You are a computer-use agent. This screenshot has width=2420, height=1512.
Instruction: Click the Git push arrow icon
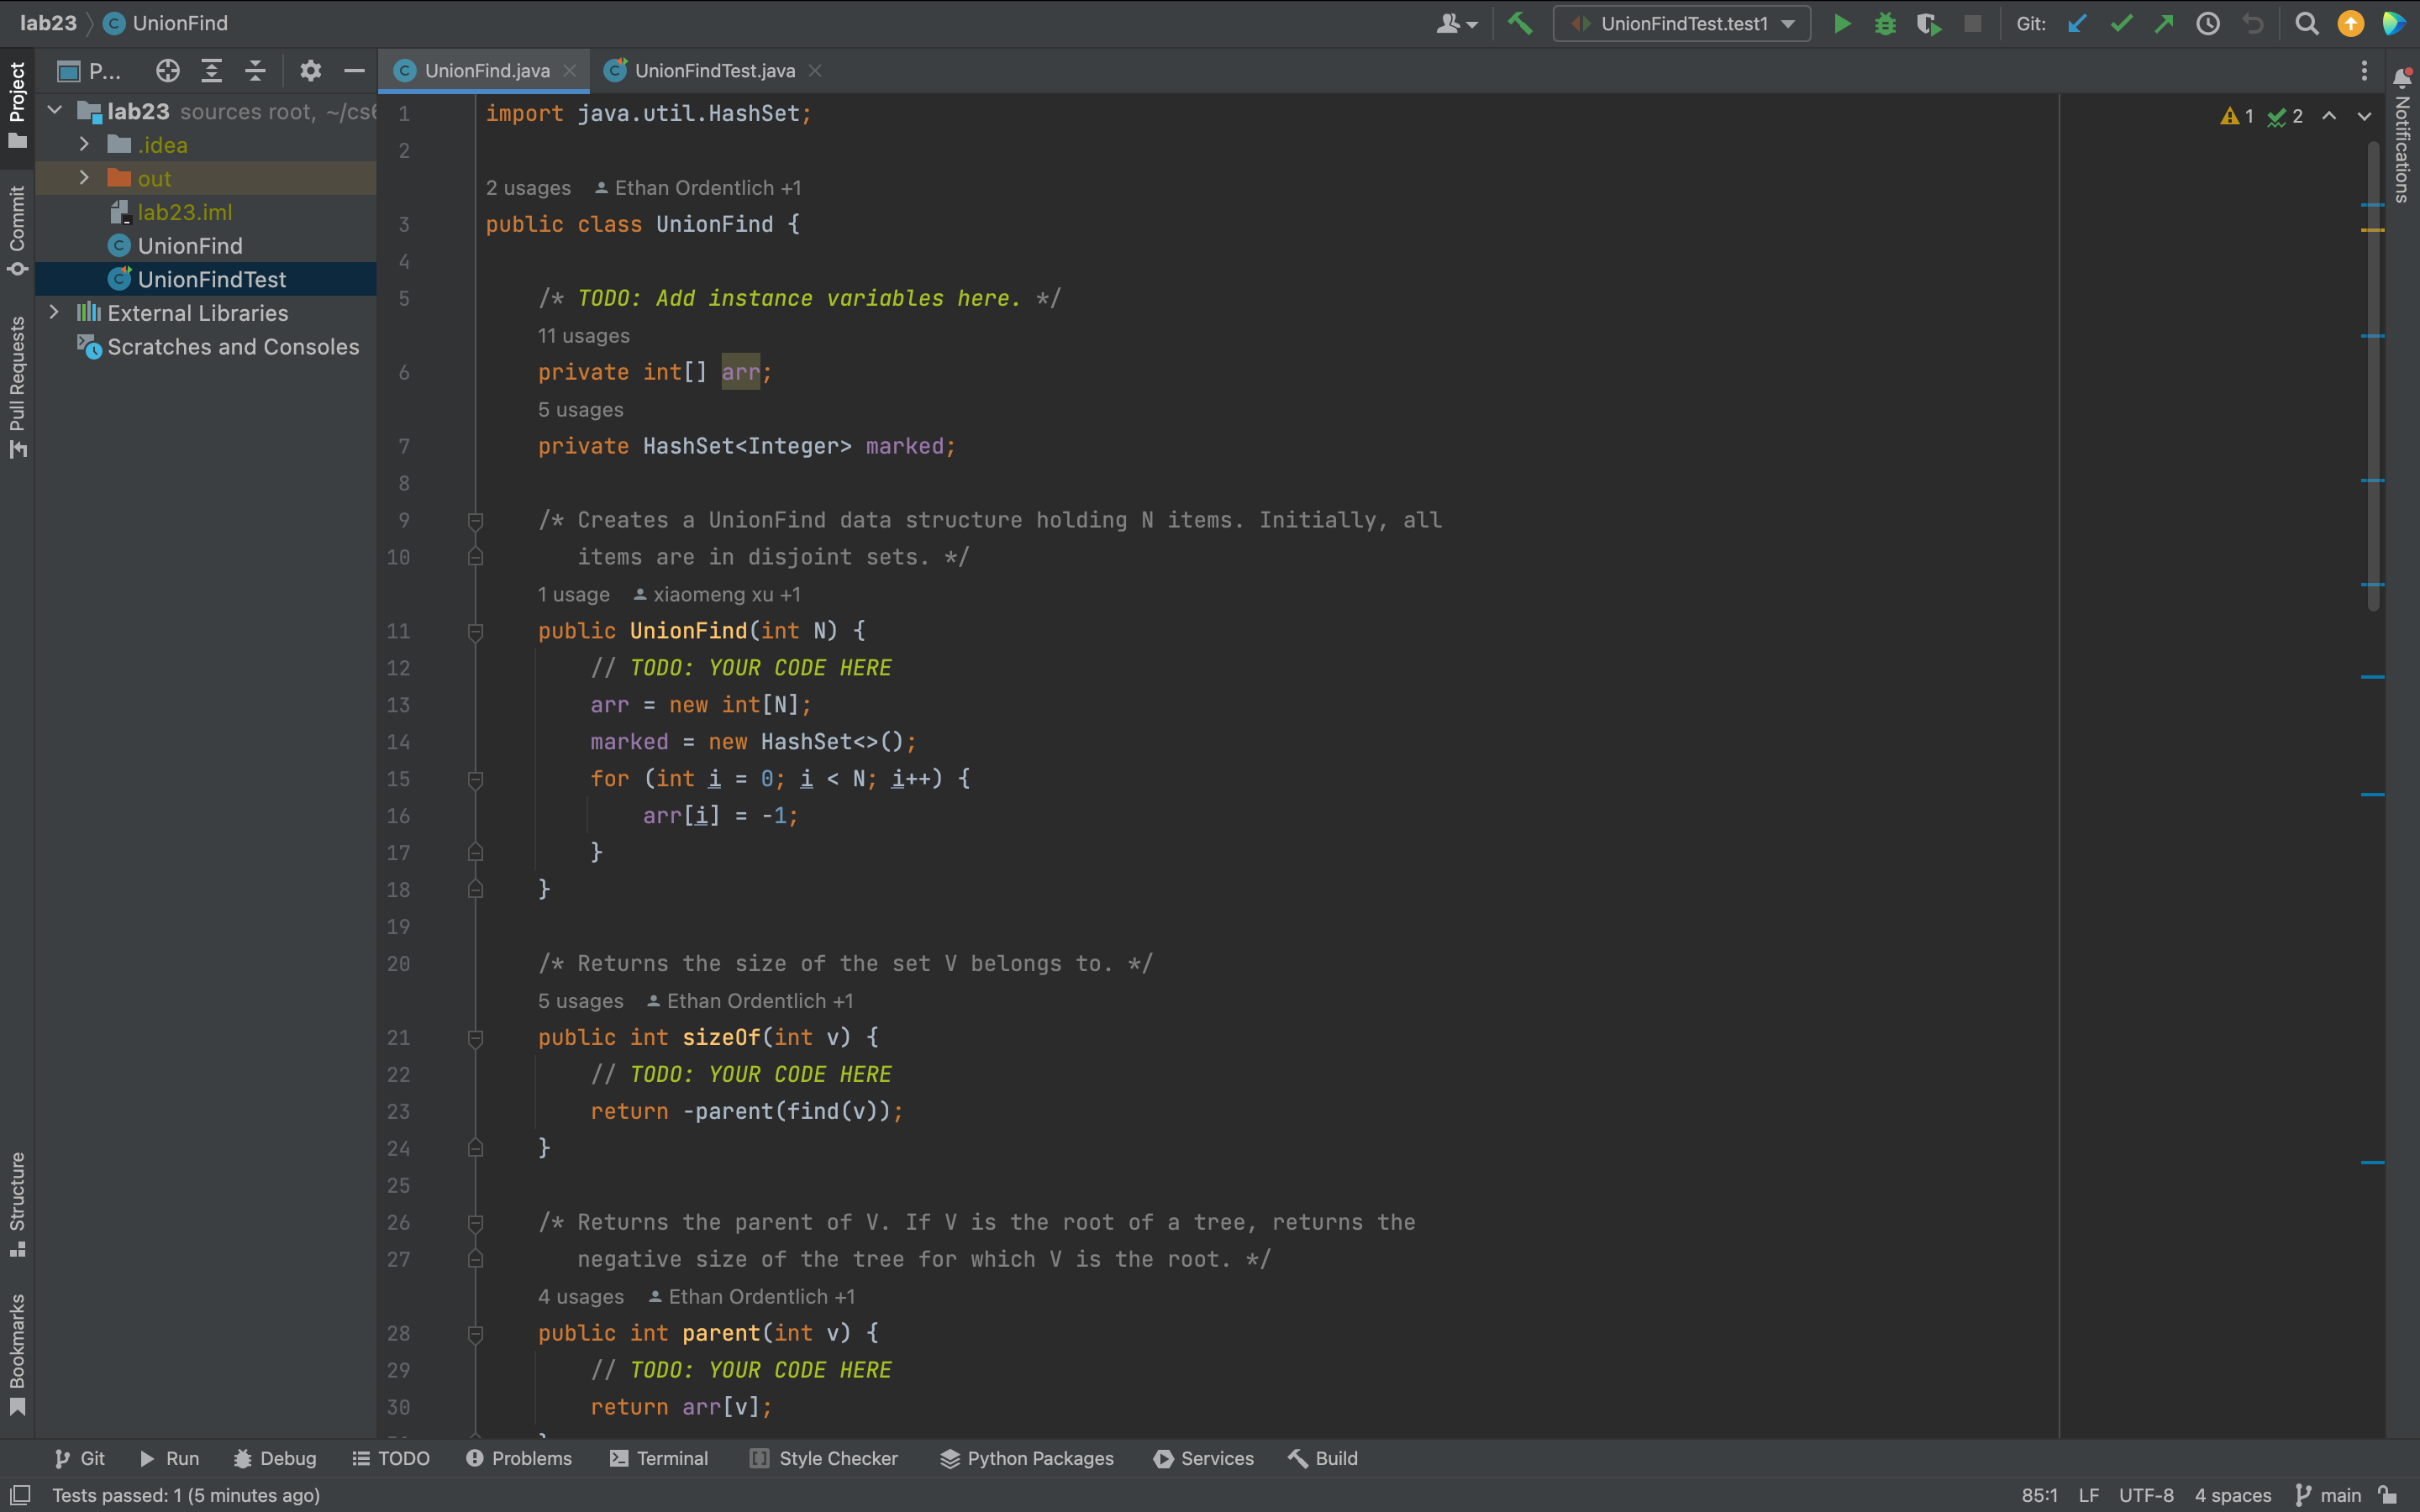[x=2164, y=23]
